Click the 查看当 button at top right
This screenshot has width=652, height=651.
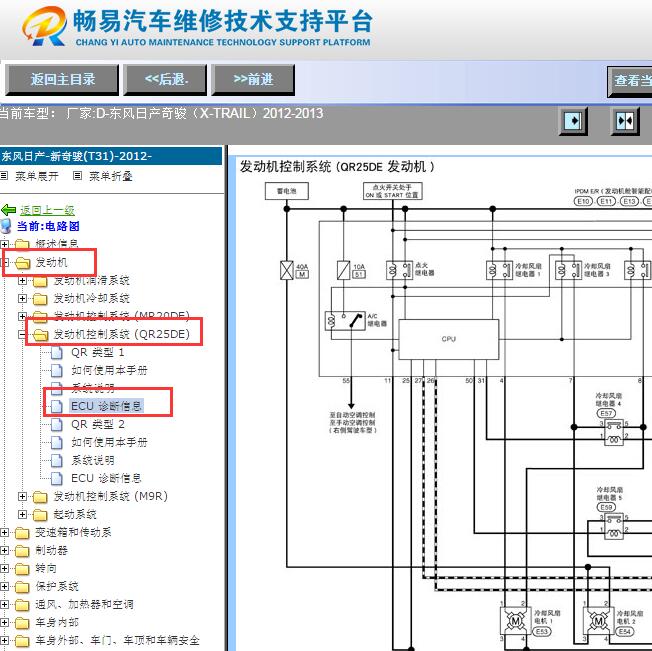630,81
